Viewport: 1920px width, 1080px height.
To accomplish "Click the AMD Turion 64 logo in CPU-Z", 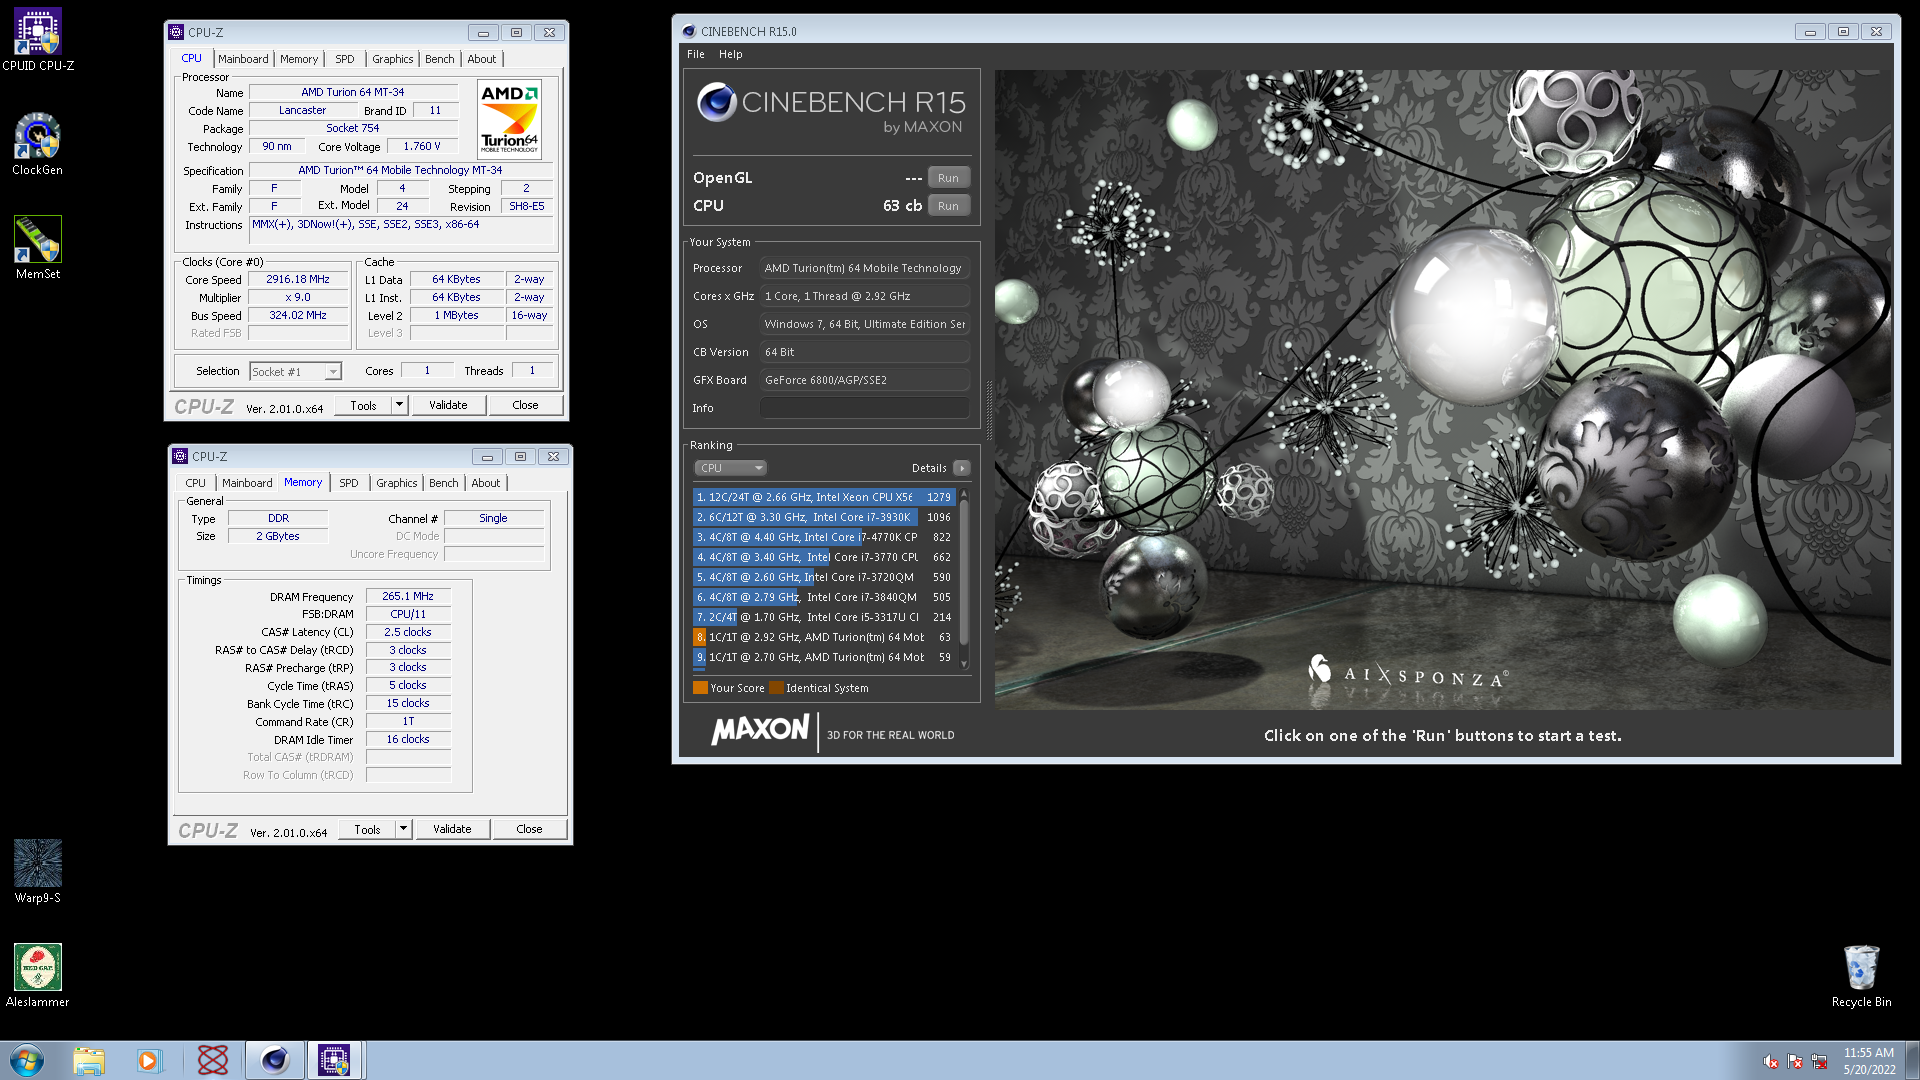I will click(509, 120).
